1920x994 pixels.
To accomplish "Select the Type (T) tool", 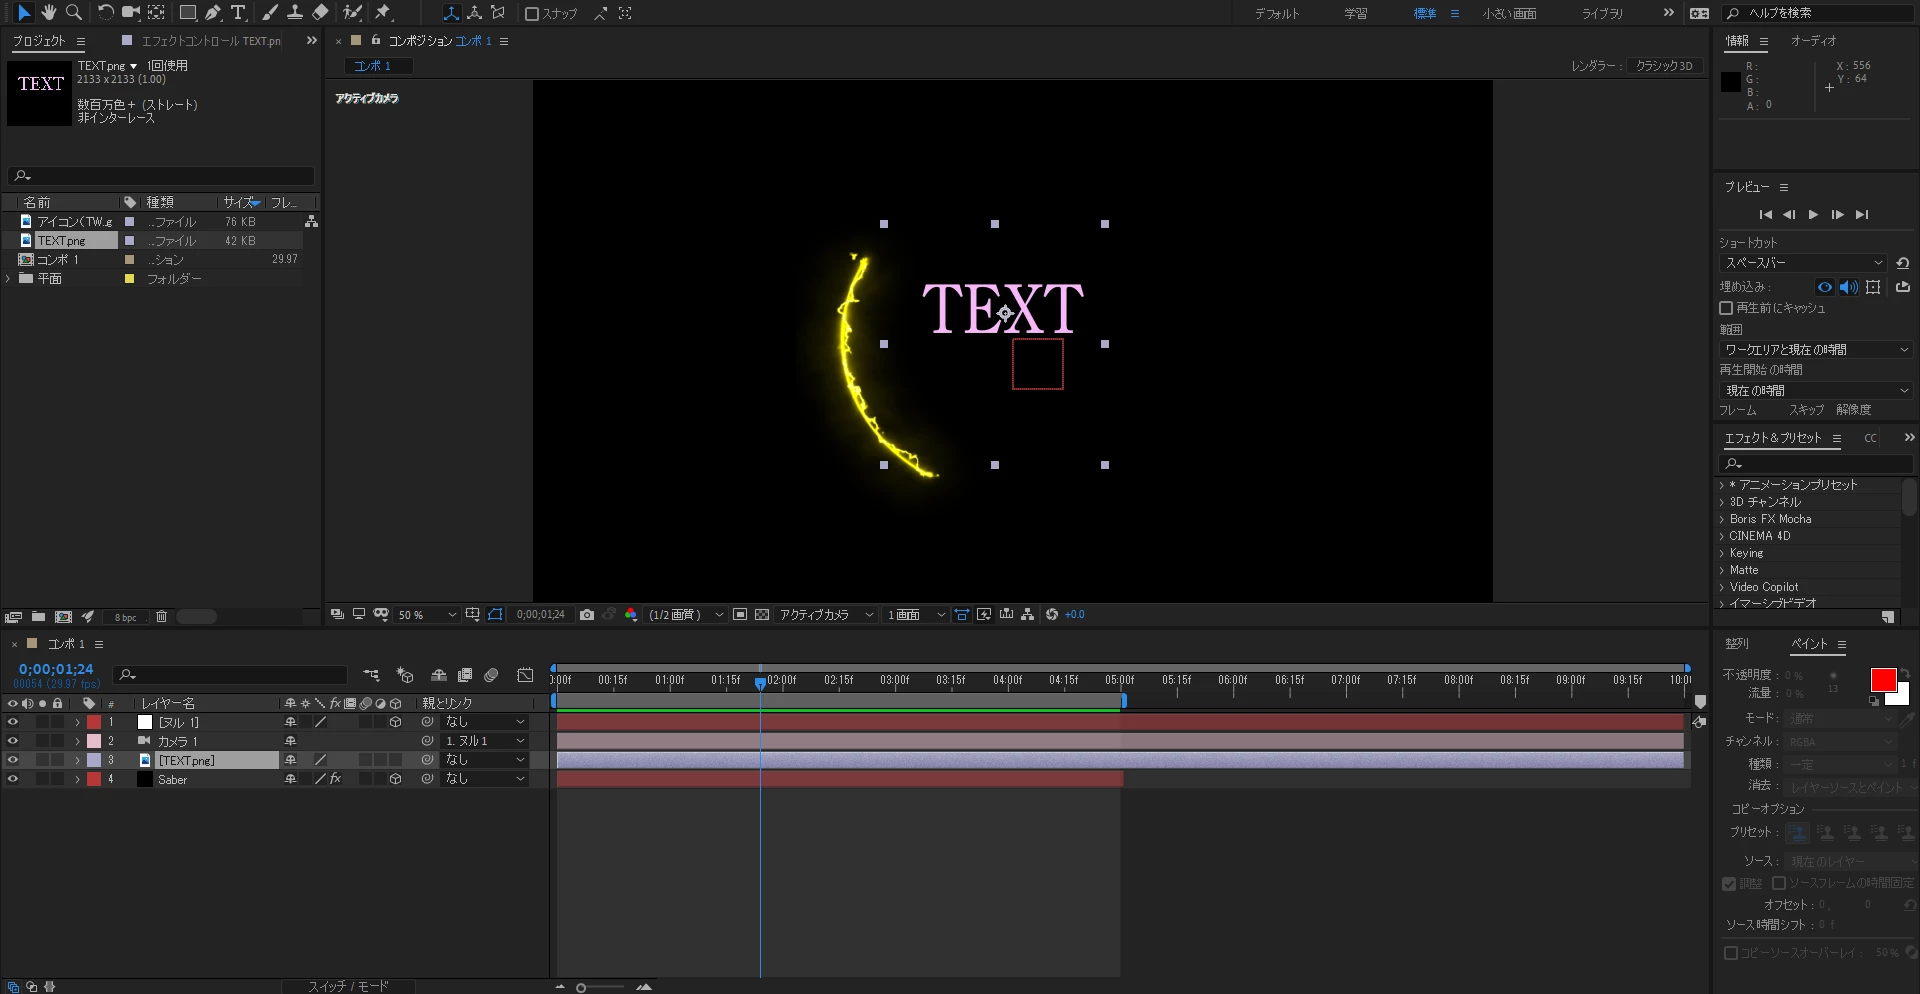I will [x=239, y=13].
